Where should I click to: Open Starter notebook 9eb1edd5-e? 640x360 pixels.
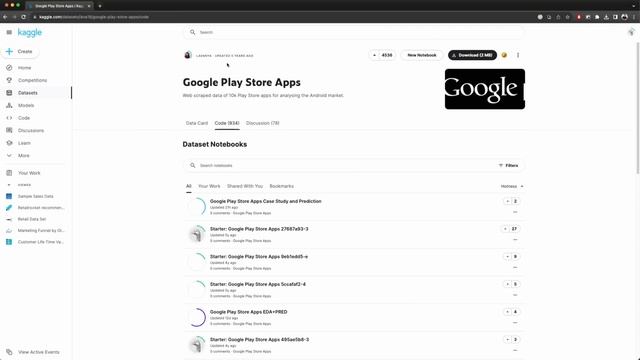pyautogui.click(x=259, y=257)
